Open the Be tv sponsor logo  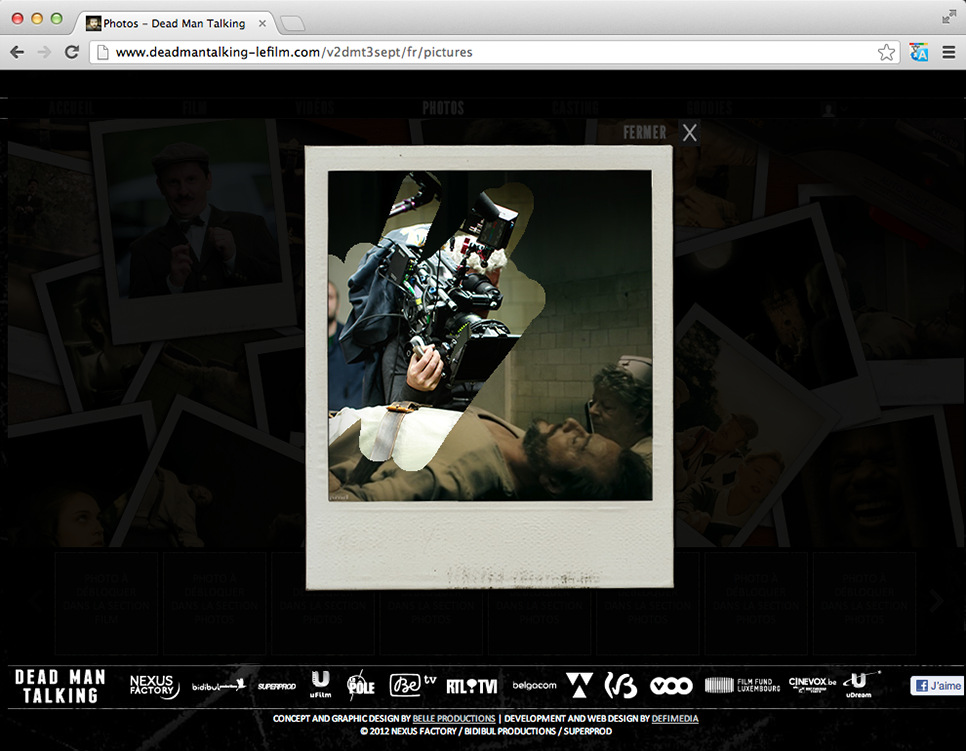[x=412, y=685]
